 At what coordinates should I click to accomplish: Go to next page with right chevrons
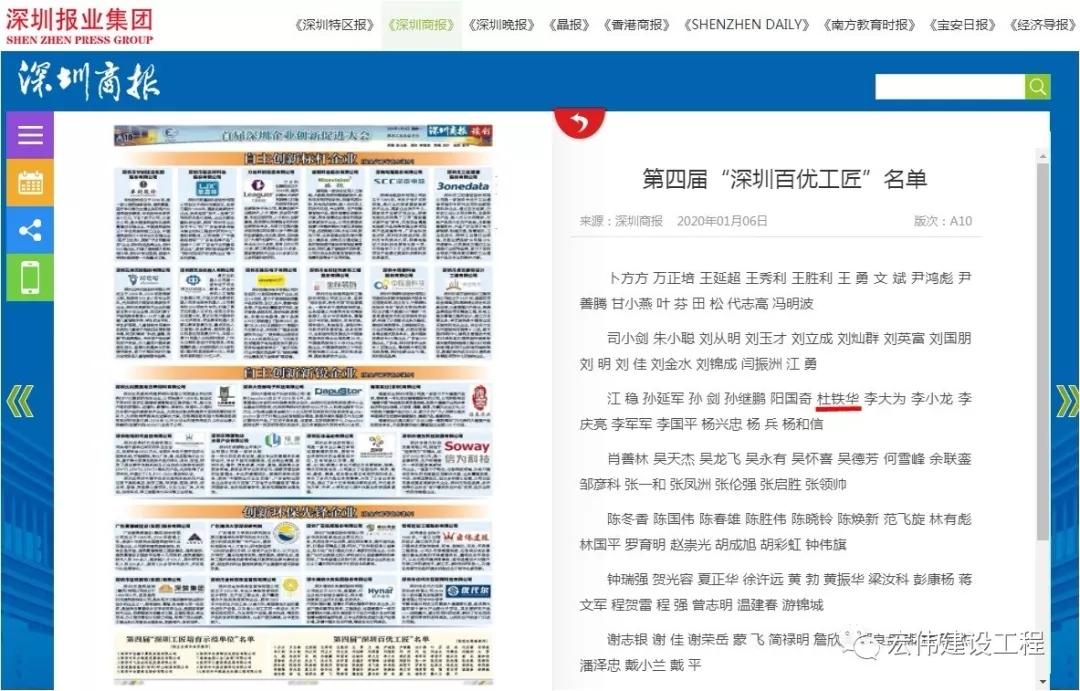pos(1067,401)
